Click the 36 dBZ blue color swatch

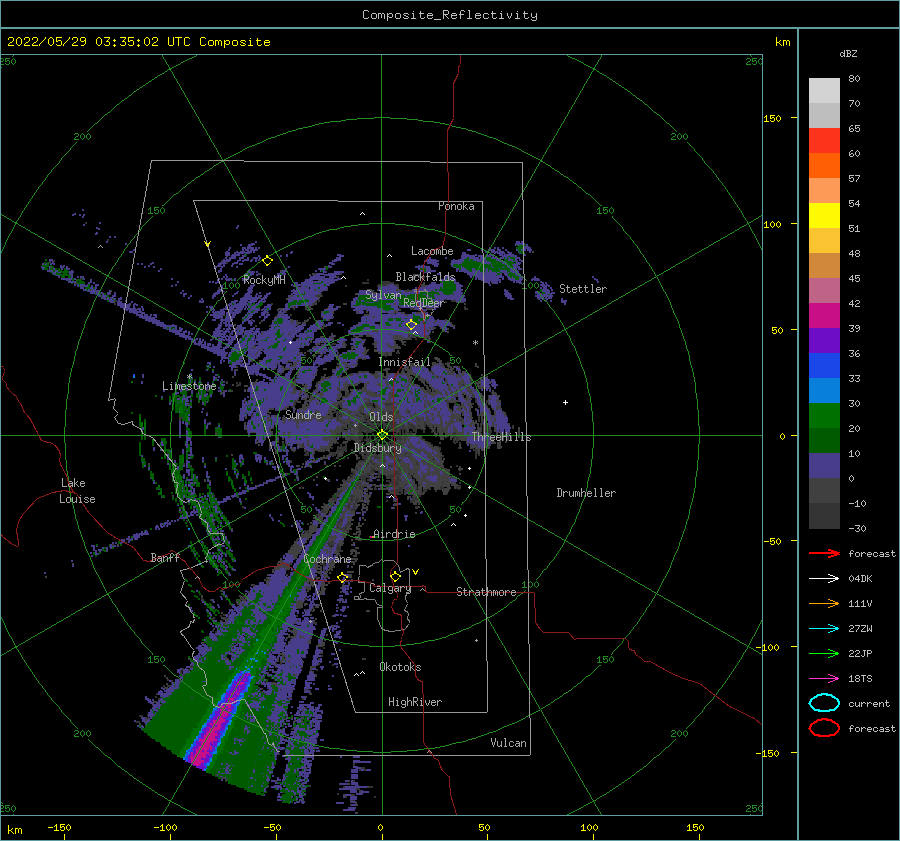[824, 365]
